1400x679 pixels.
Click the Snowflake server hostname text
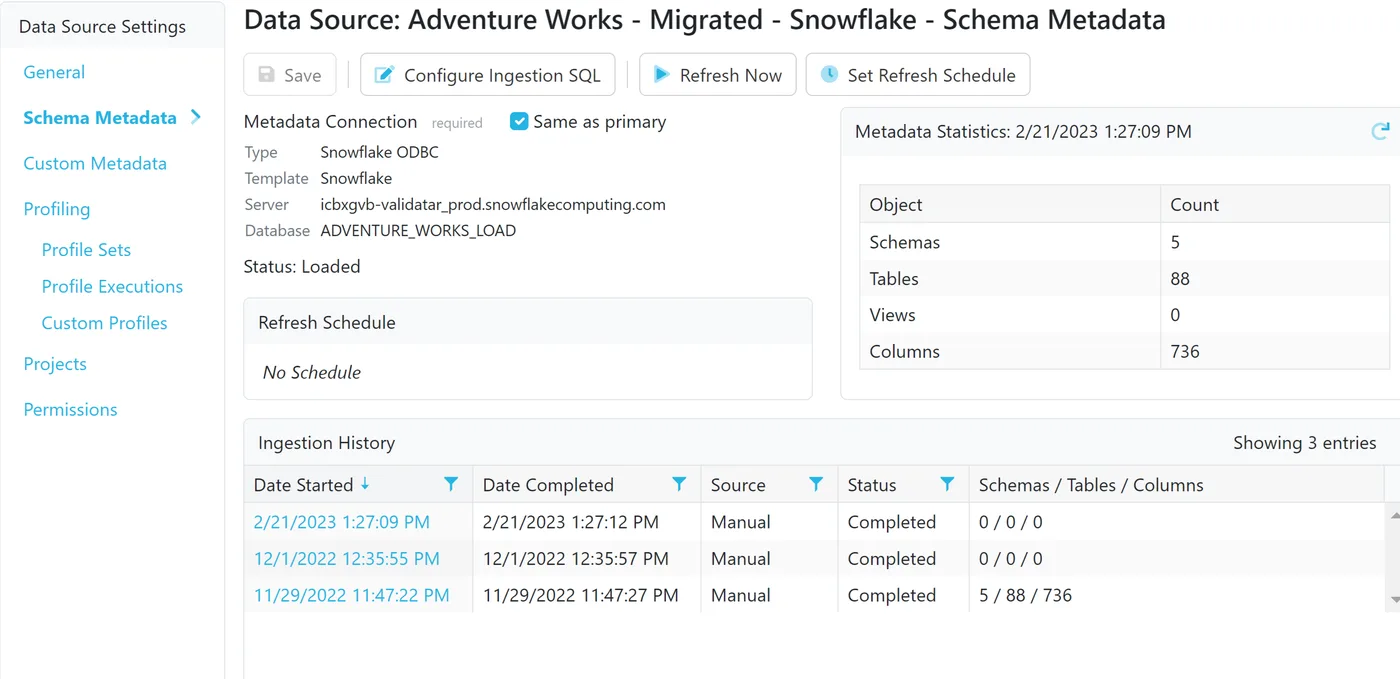coord(493,204)
